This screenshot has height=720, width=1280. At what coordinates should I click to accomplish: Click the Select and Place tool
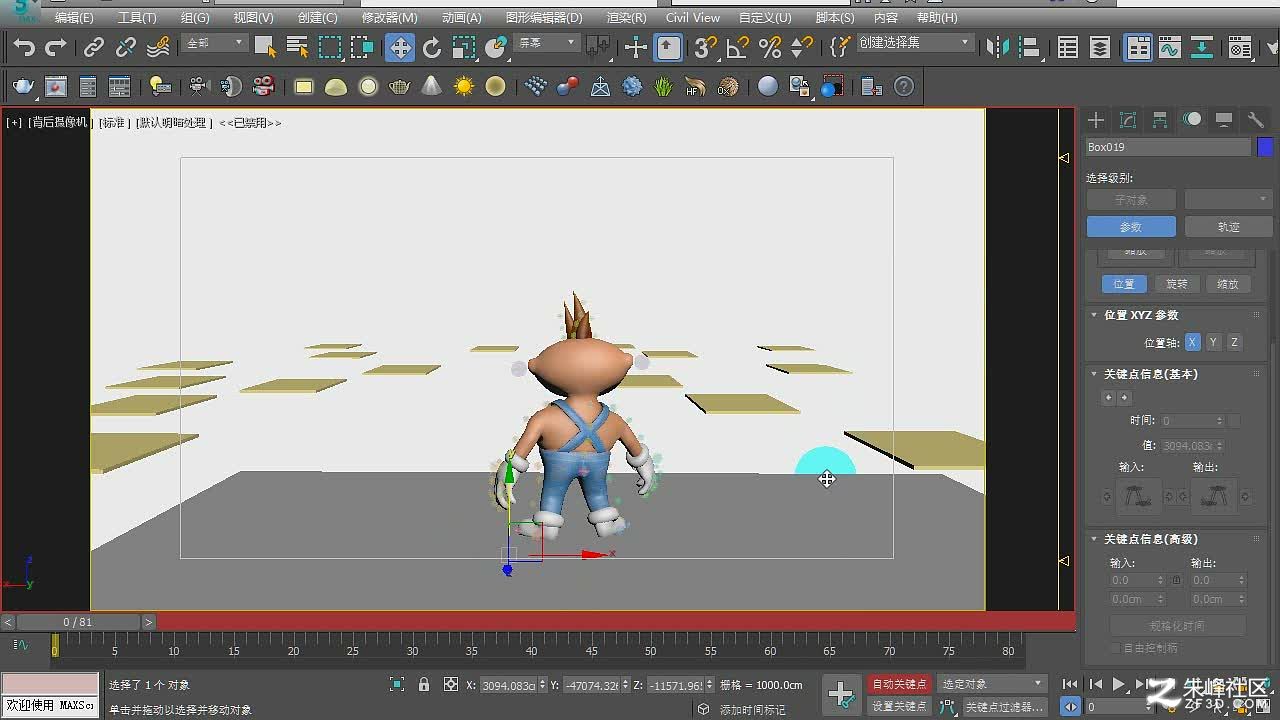[496, 47]
